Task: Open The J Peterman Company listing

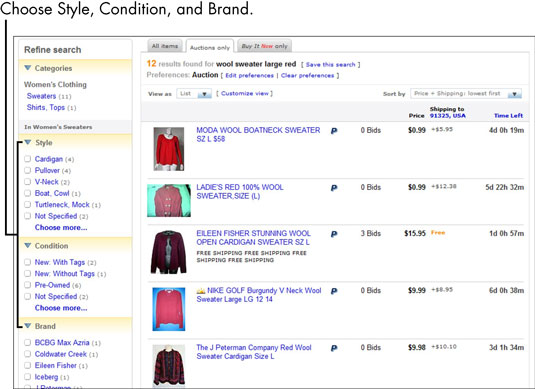Action: coord(254,352)
